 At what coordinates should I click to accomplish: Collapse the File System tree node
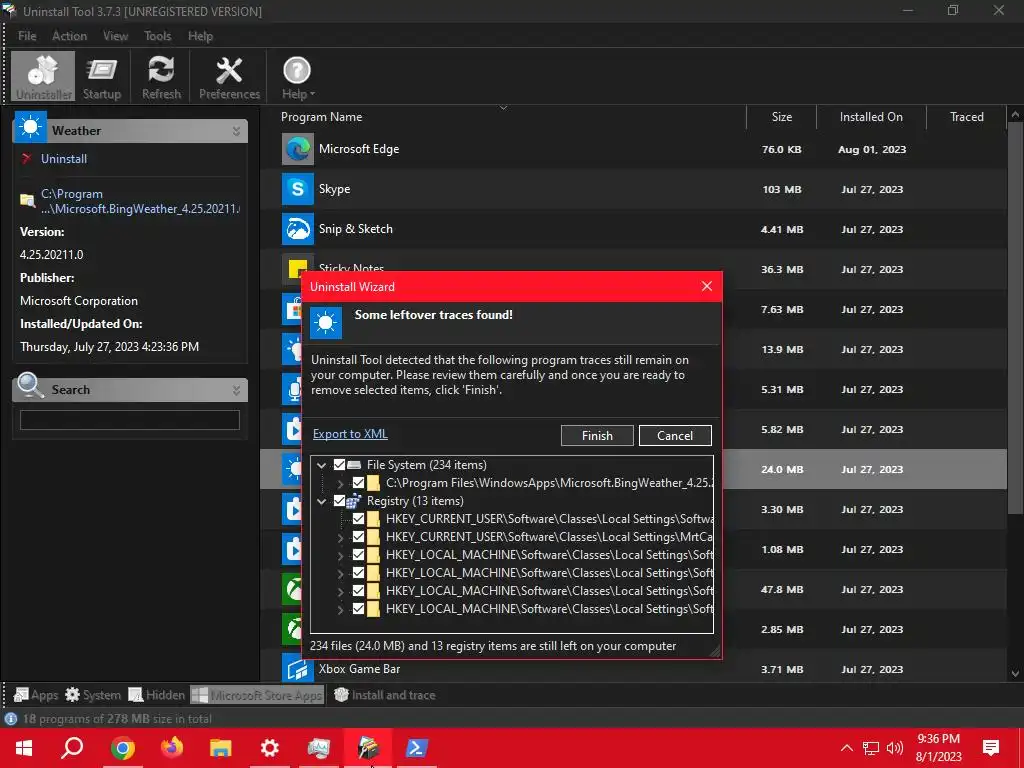click(321, 466)
